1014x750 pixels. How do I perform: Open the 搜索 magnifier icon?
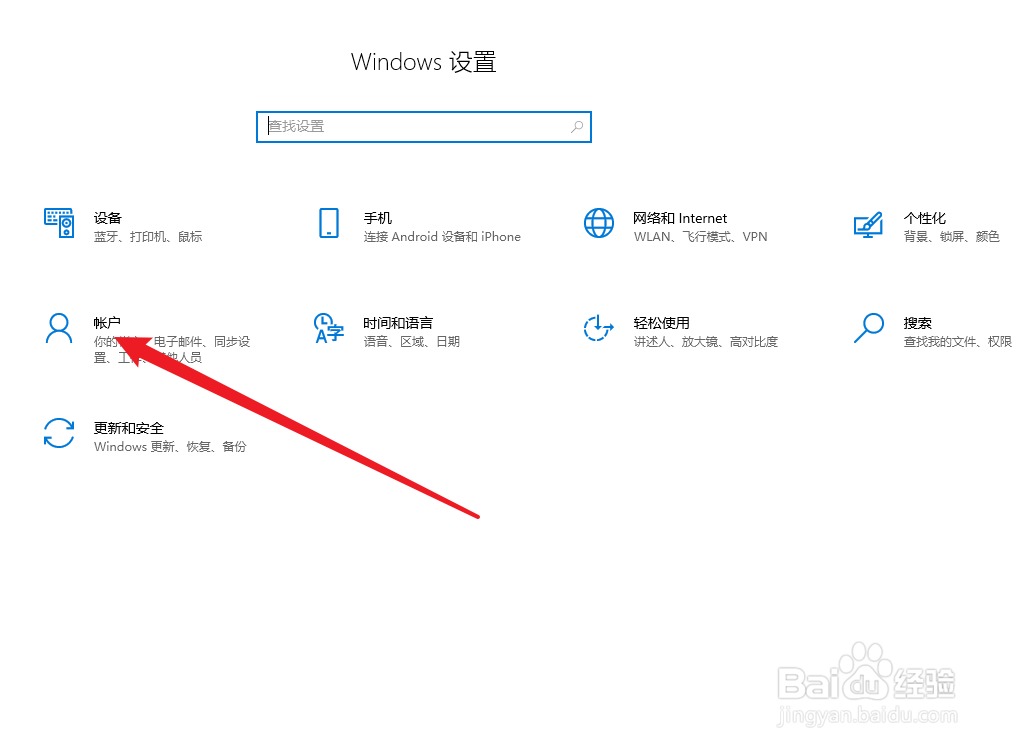point(868,328)
